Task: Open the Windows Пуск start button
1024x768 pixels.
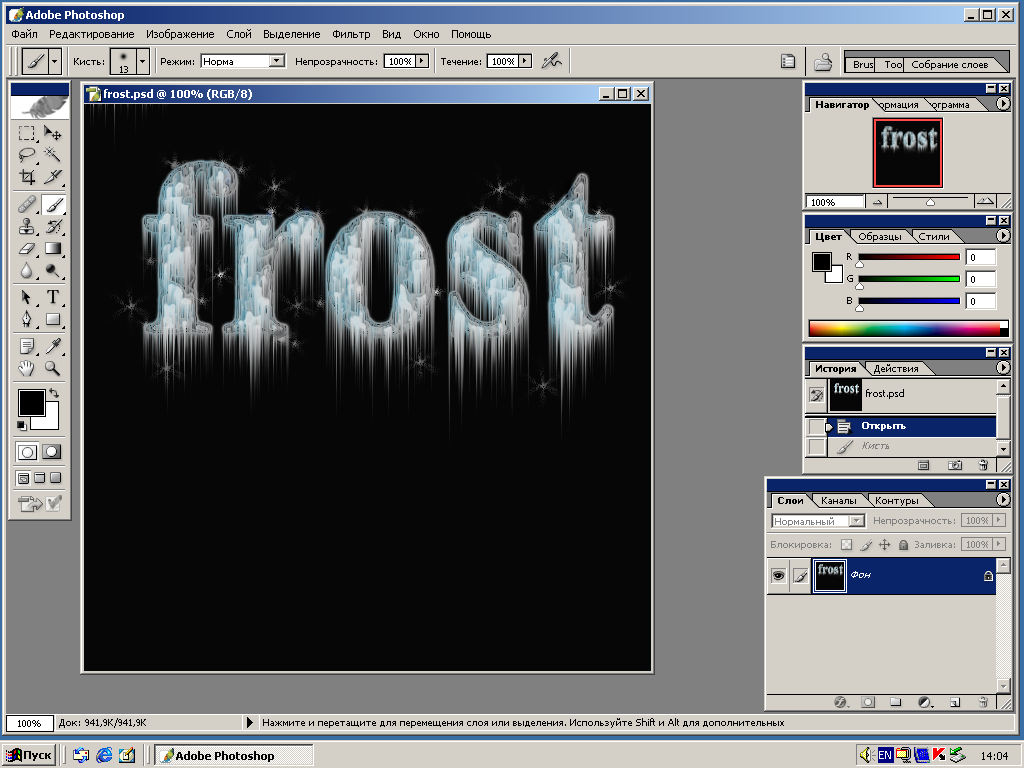Action: tap(30, 756)
